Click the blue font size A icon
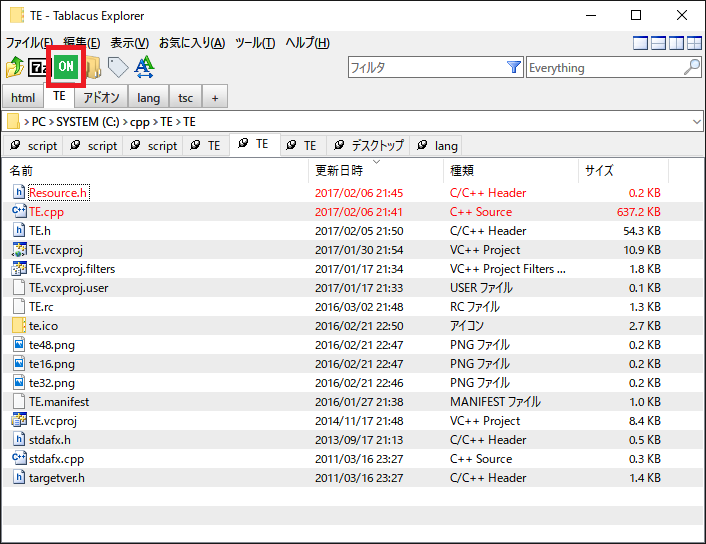 coord(145,67)
